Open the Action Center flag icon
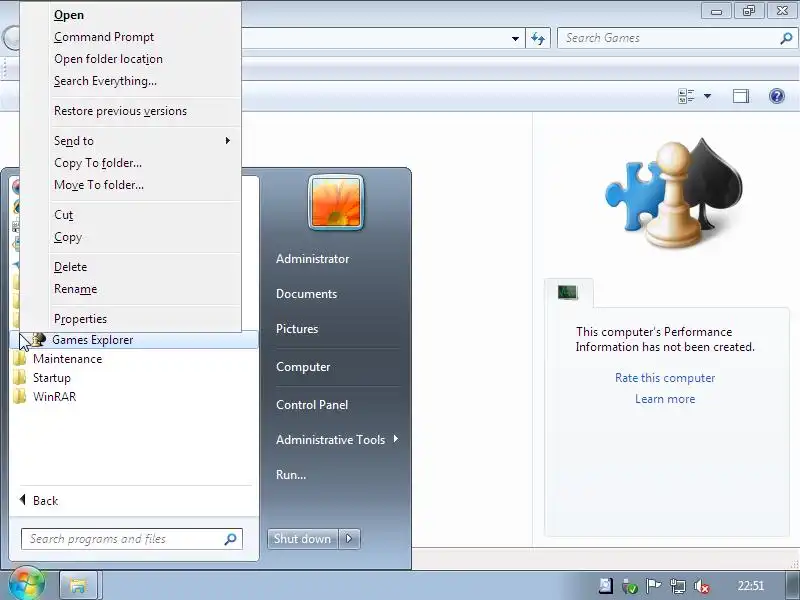The image size is (800, 600). pos(653,586)
